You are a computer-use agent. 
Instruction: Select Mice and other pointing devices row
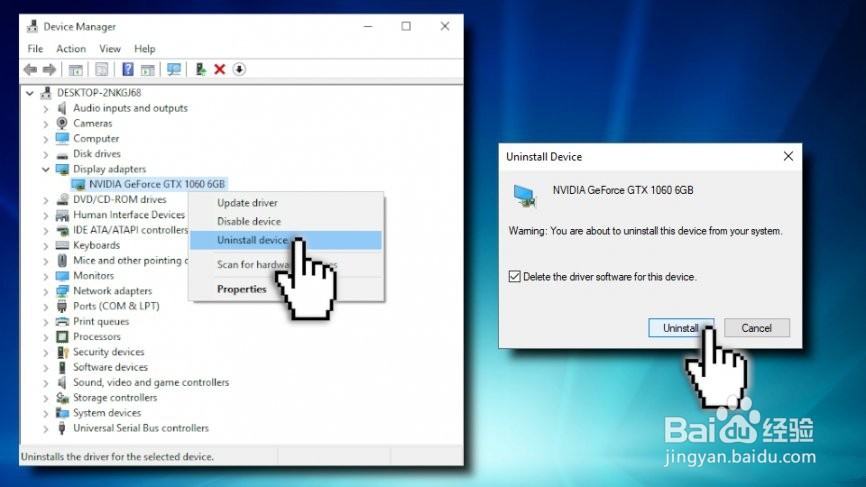click(130, 260)
